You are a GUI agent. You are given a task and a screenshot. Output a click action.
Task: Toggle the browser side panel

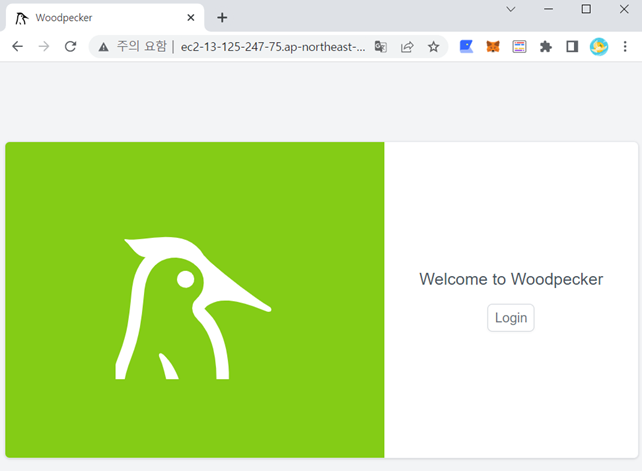click(572, 47)
